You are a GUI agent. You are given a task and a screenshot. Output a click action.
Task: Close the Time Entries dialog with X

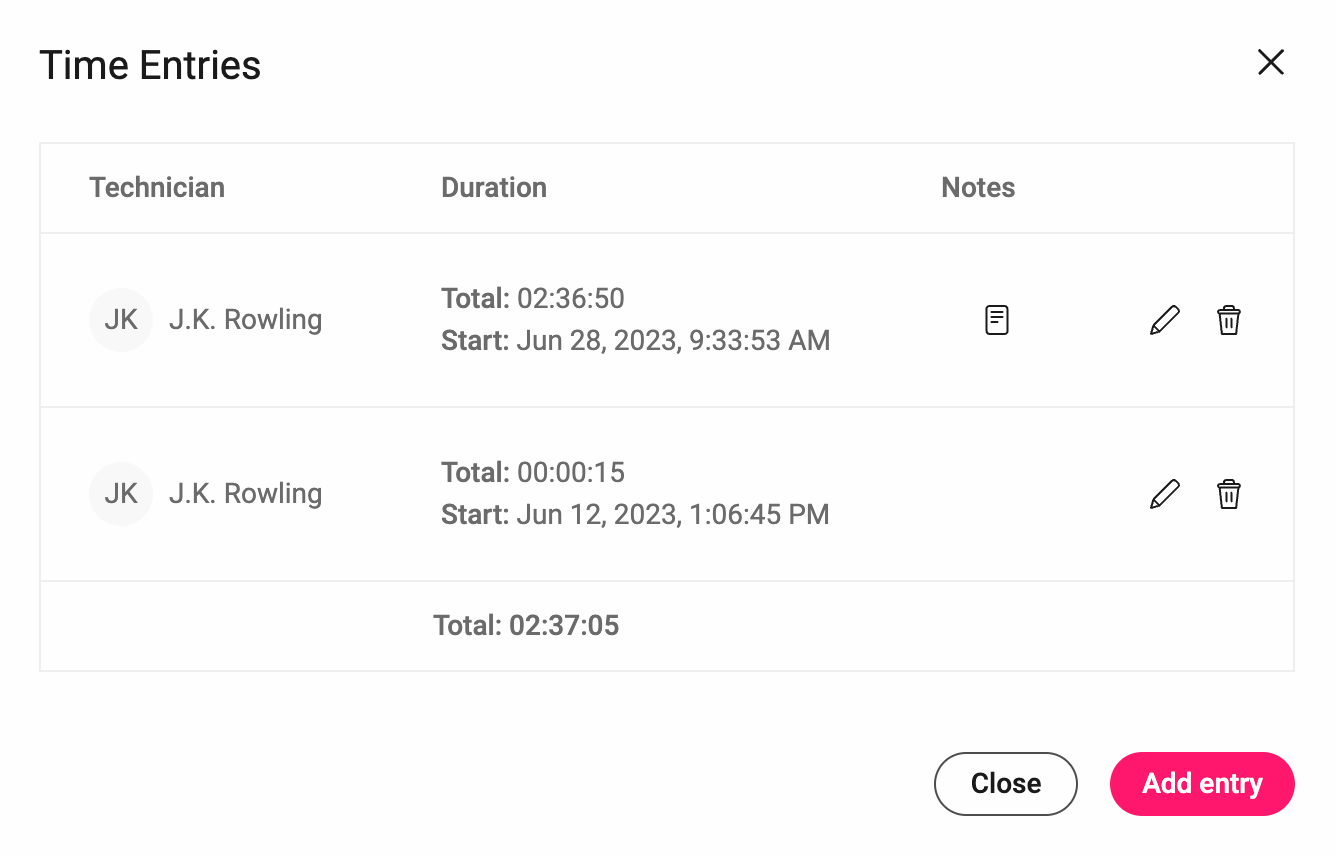pyautogui.click(x=1271, y=63)
